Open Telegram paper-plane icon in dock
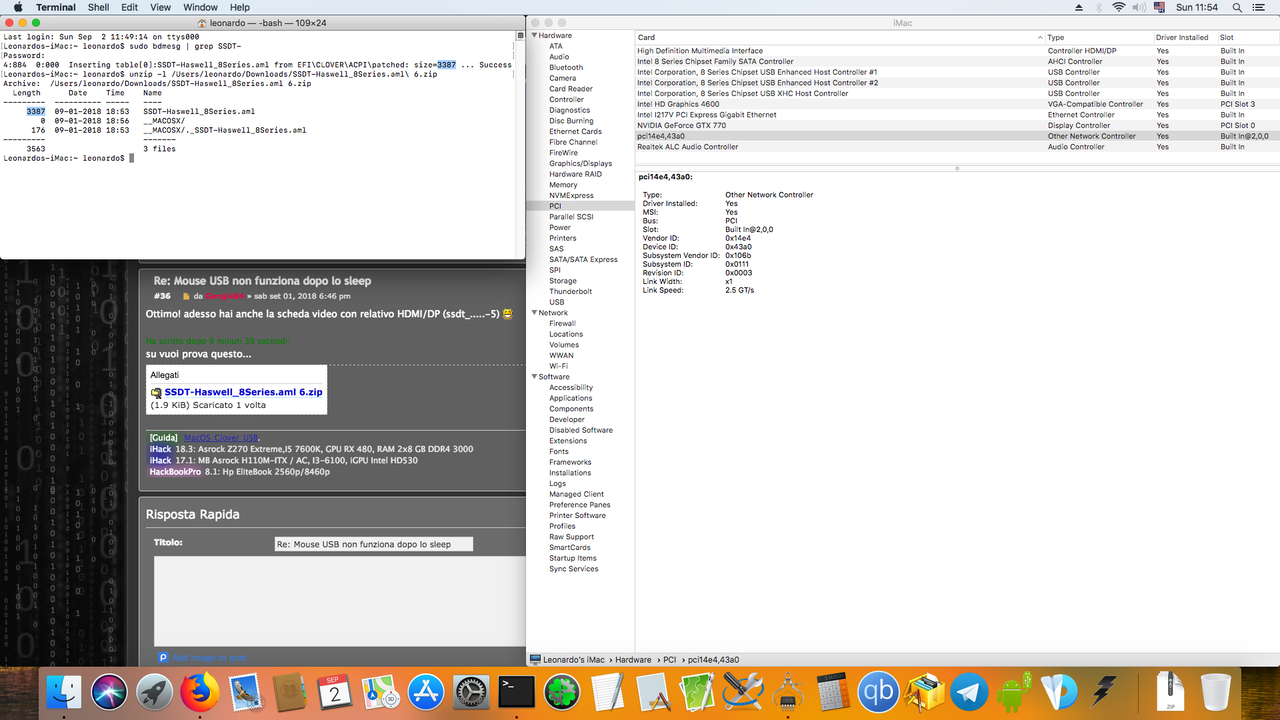 970,691
